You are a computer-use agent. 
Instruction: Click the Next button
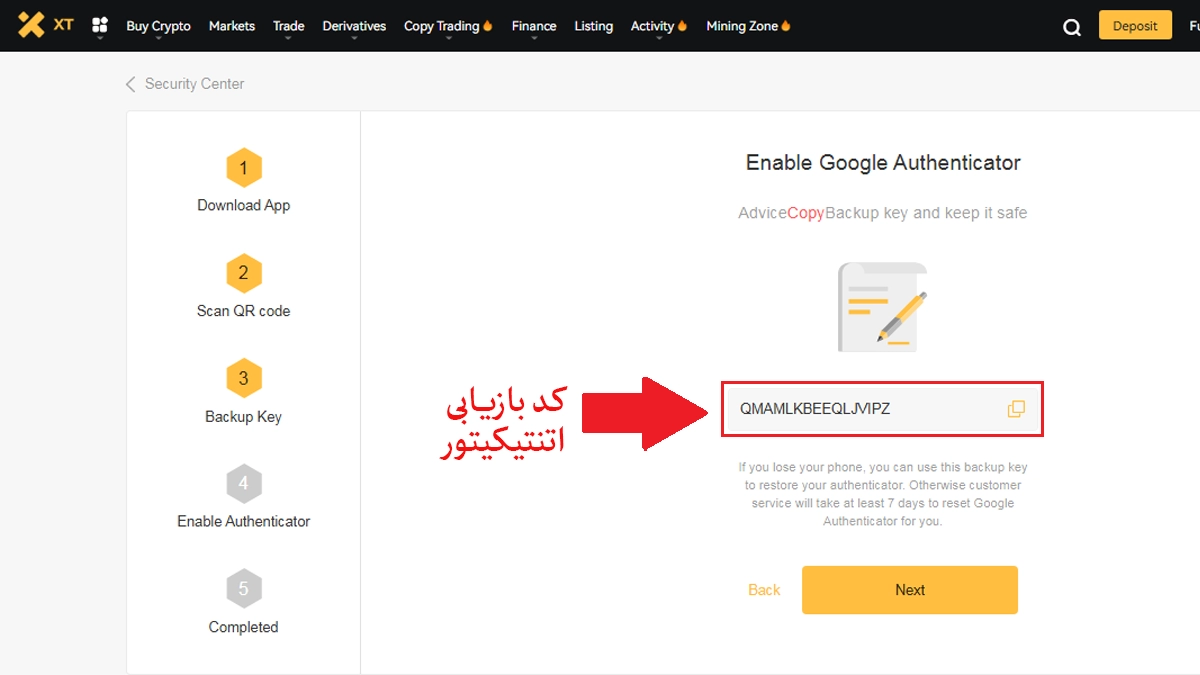click(x=910, y=590)
